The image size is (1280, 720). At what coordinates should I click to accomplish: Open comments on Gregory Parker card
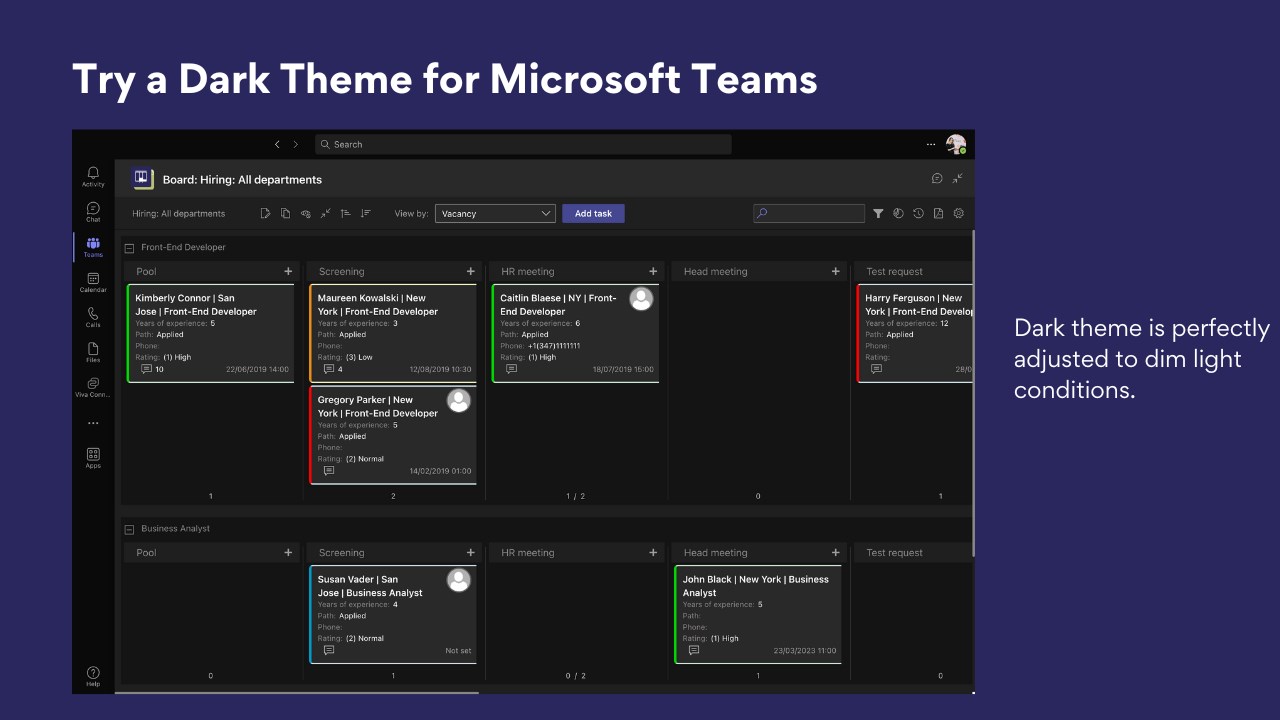pos(329,471)
